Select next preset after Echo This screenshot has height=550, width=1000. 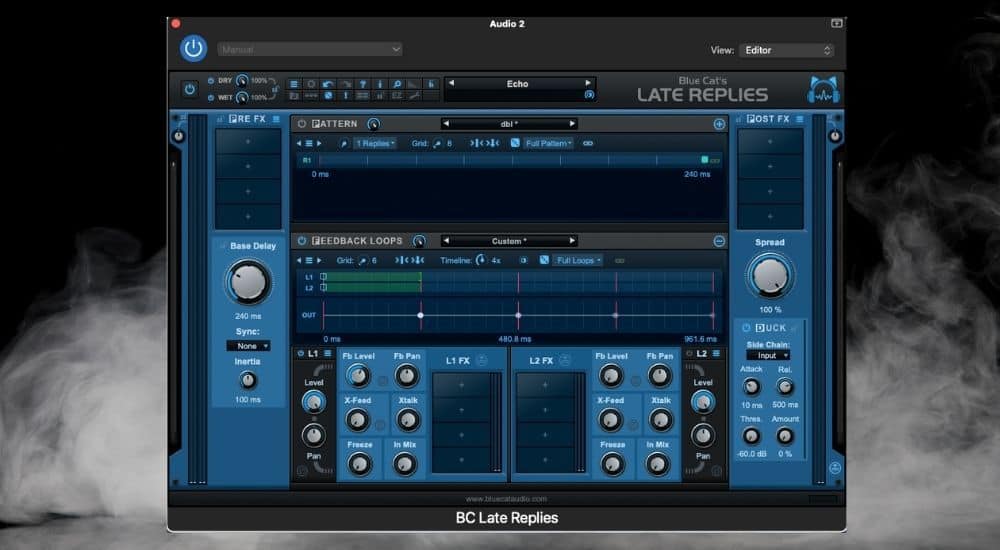[587, 83]
